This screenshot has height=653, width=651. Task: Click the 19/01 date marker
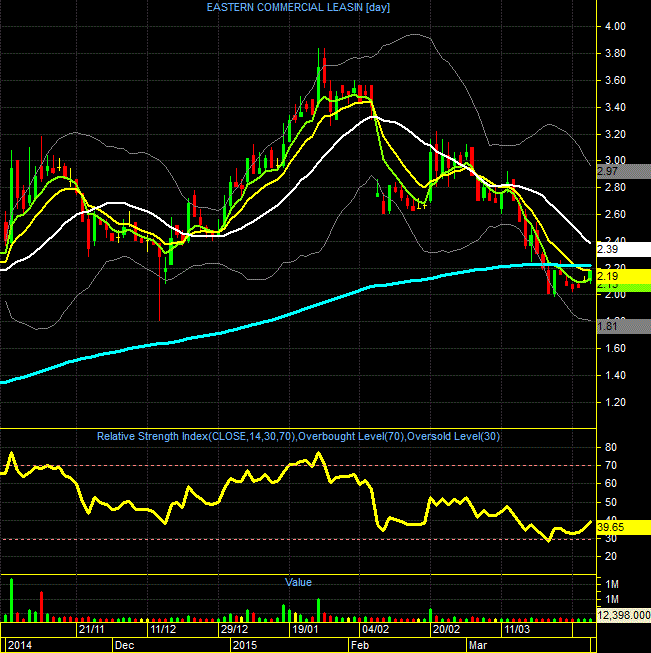coord(305,629)
